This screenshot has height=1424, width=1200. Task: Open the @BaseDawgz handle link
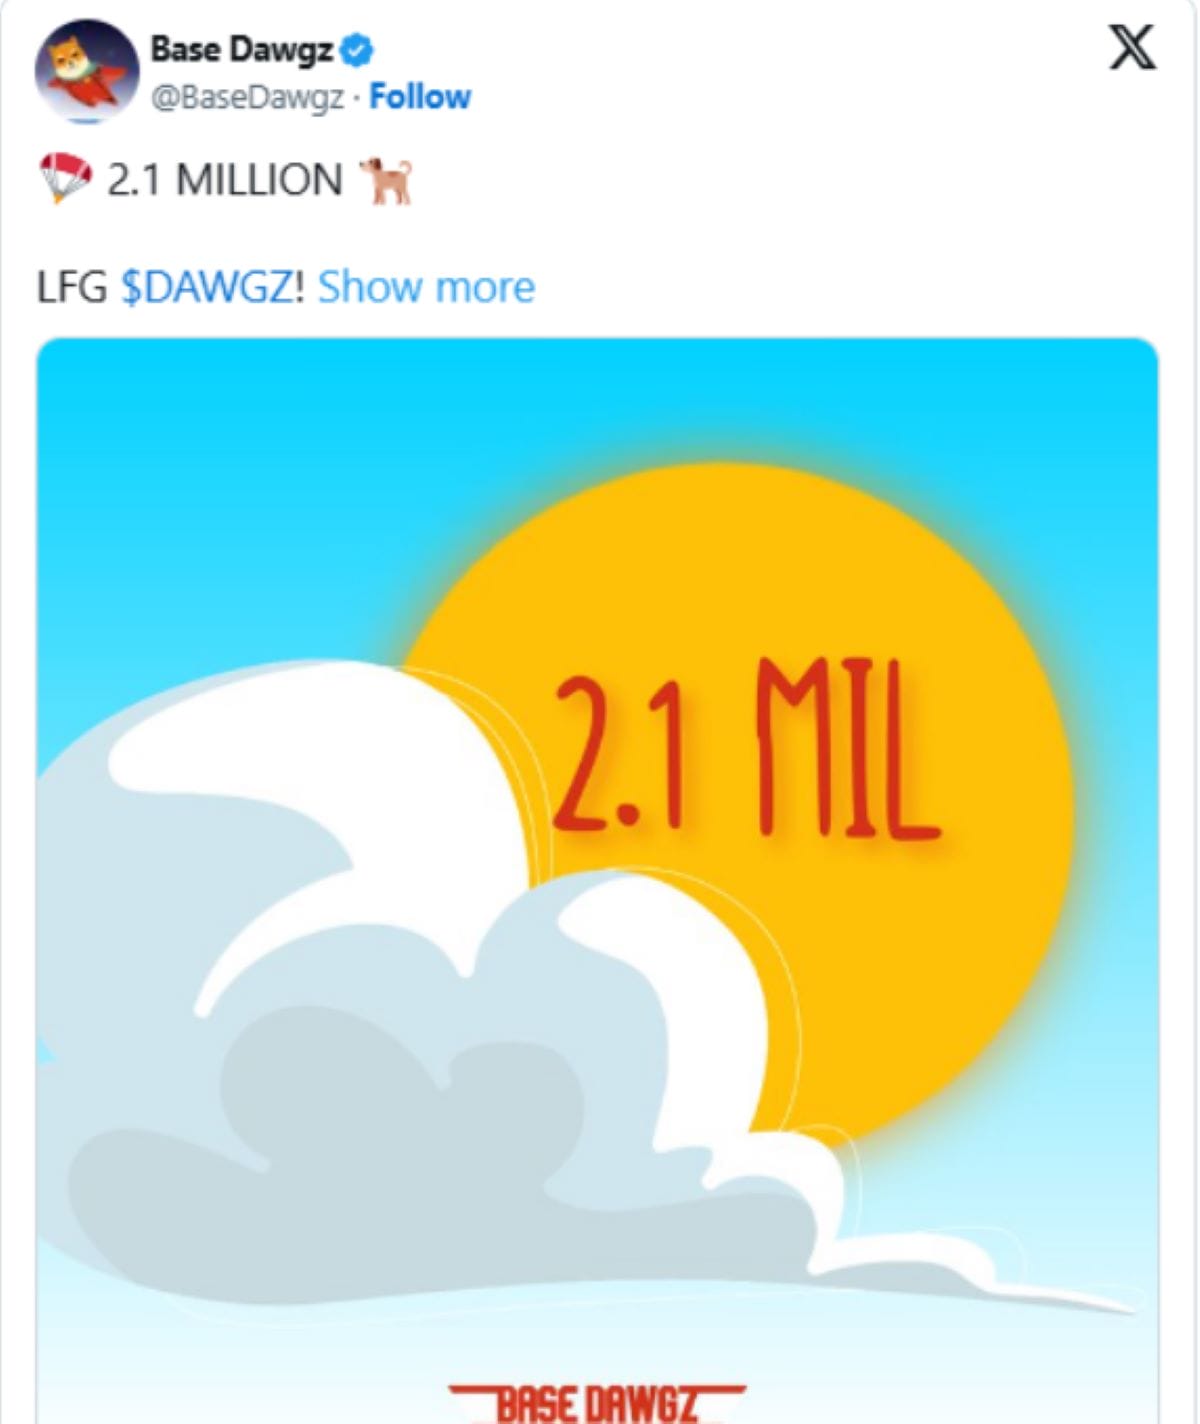(248, 97)
